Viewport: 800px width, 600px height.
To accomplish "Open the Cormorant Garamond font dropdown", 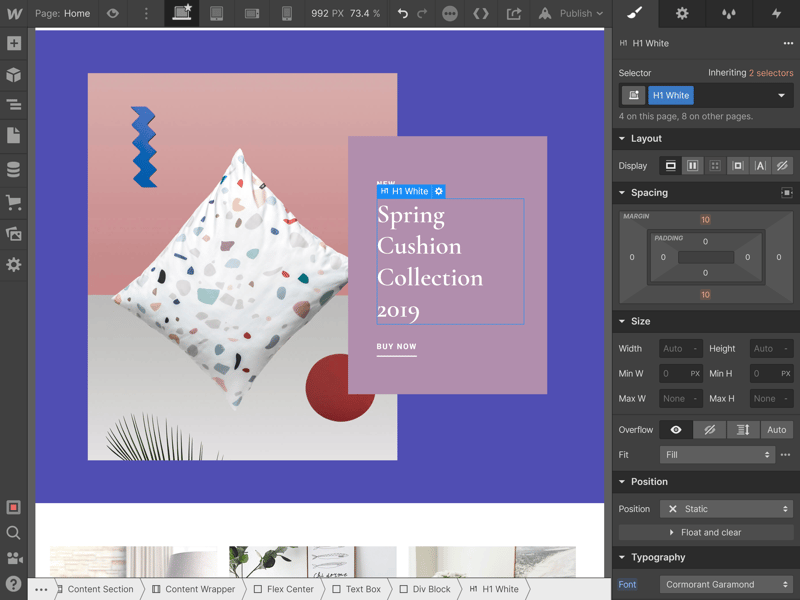I will click(726, 584).
